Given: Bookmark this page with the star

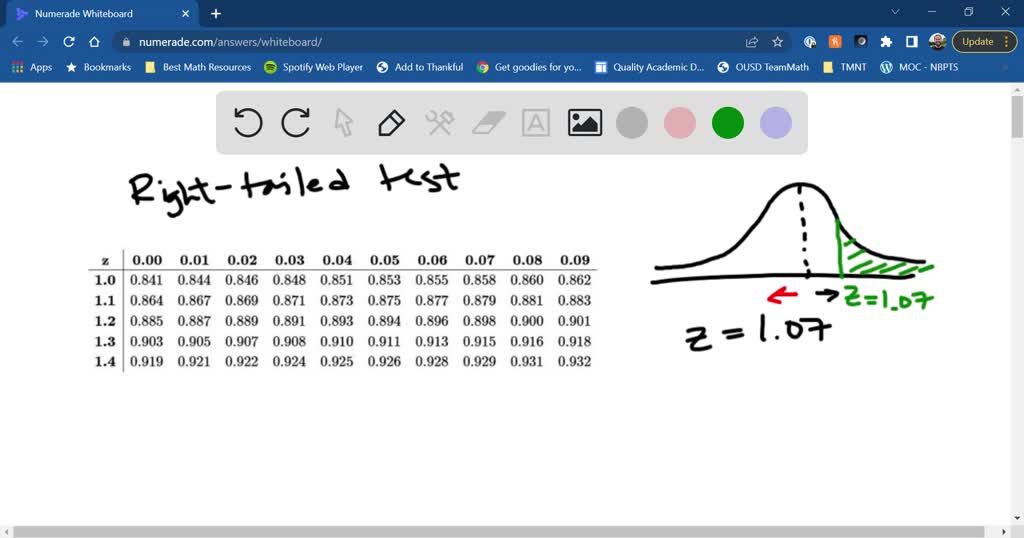Looking at the screenshot, I should pyautogui.click(x=777, y=42).
